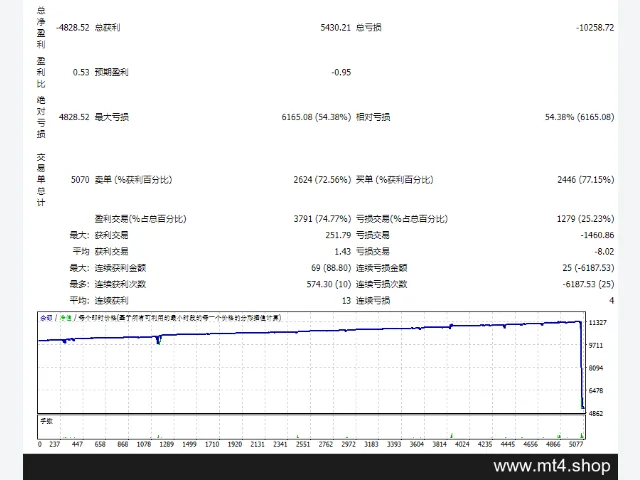Click the gross profit value 5430.21

pos(336,27)
